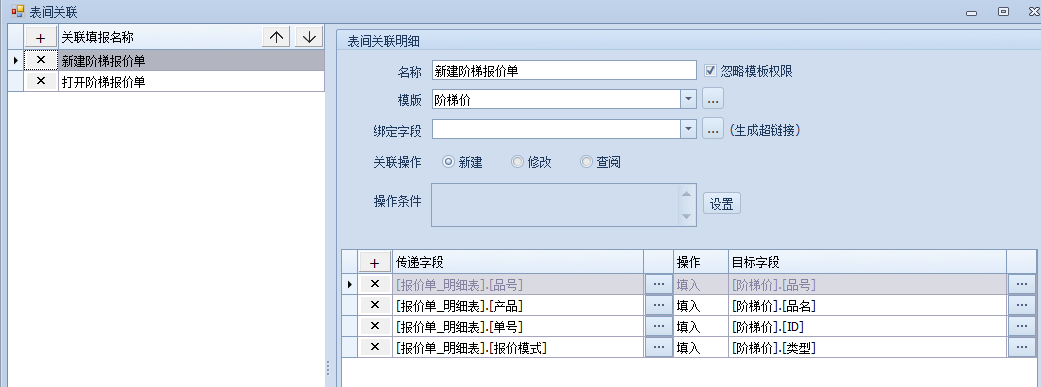Select the [报价单_明细表].[品号] cell
Screen dimensions: 1041x387
[x=518, y=284]
